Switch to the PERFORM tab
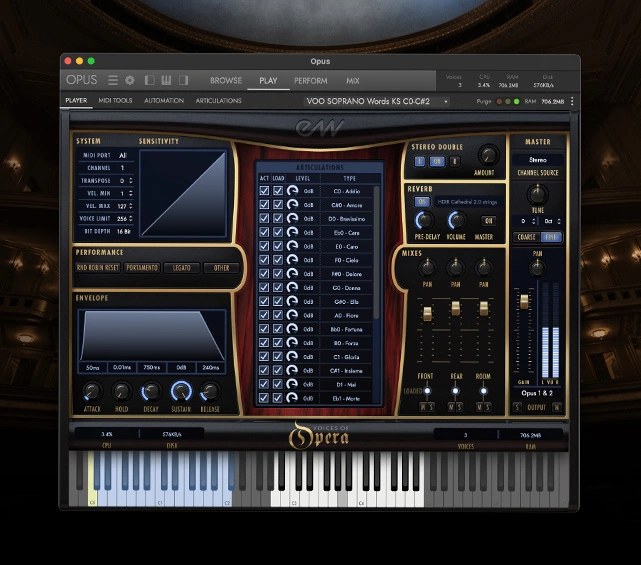 311,81
